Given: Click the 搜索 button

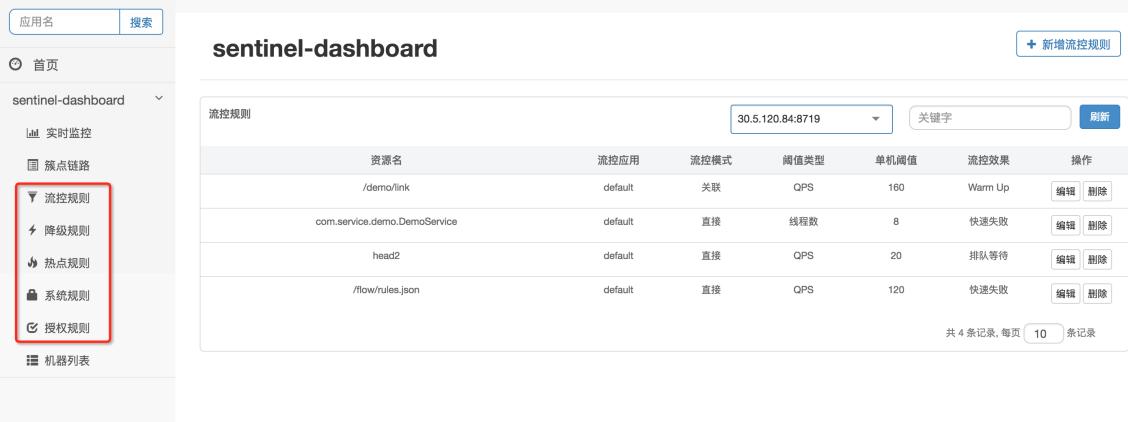Looking at the screenshot, I should (141, 22).
